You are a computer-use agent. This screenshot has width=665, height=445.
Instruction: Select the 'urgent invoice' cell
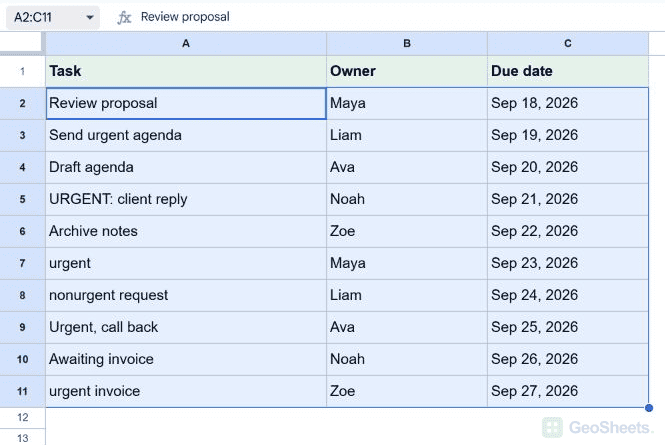pos(186,391)
